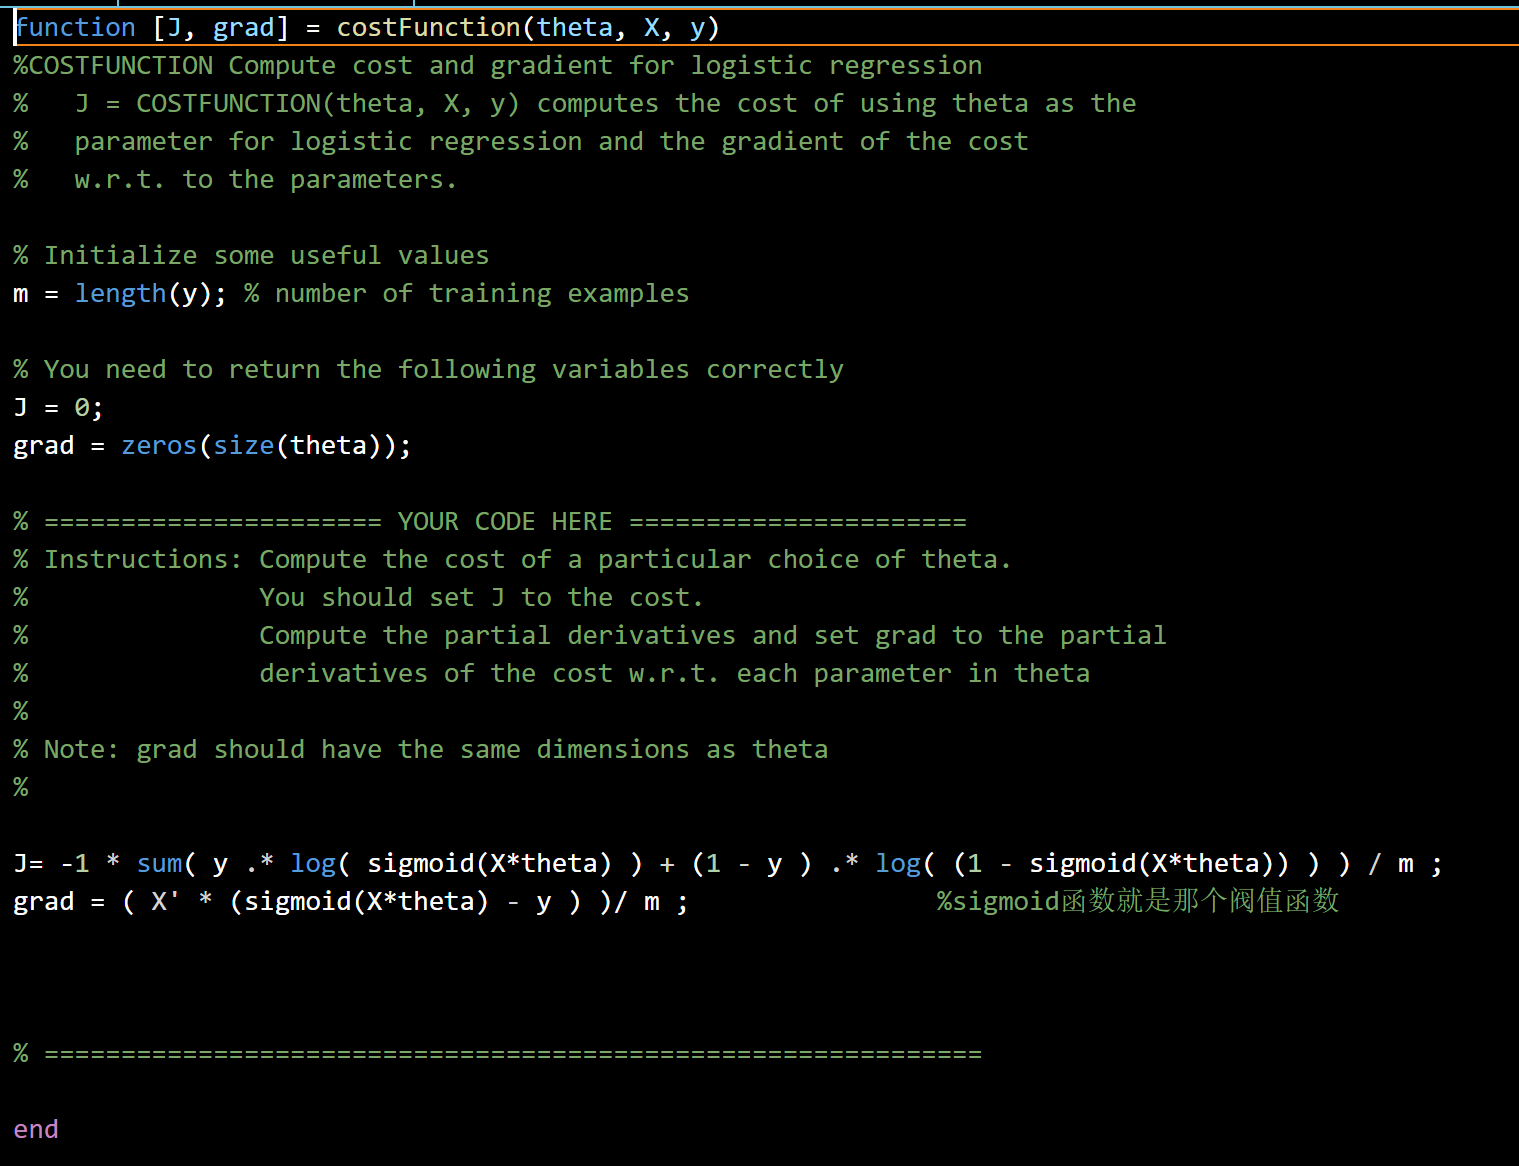The height and width of the screenshot is (1166, 1519).
Task: Click the long equals-sign separator line near the bottom
Action: [513, 1054]
